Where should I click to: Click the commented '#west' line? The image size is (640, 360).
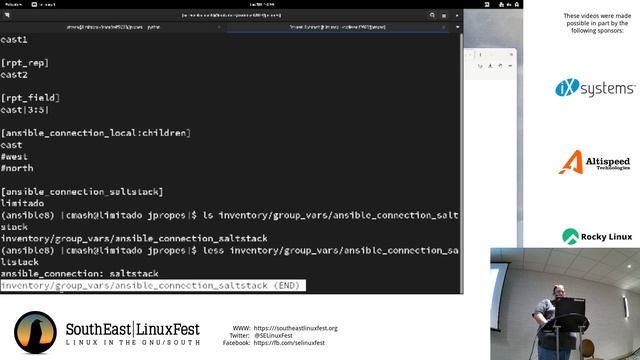tap(14, 157)
